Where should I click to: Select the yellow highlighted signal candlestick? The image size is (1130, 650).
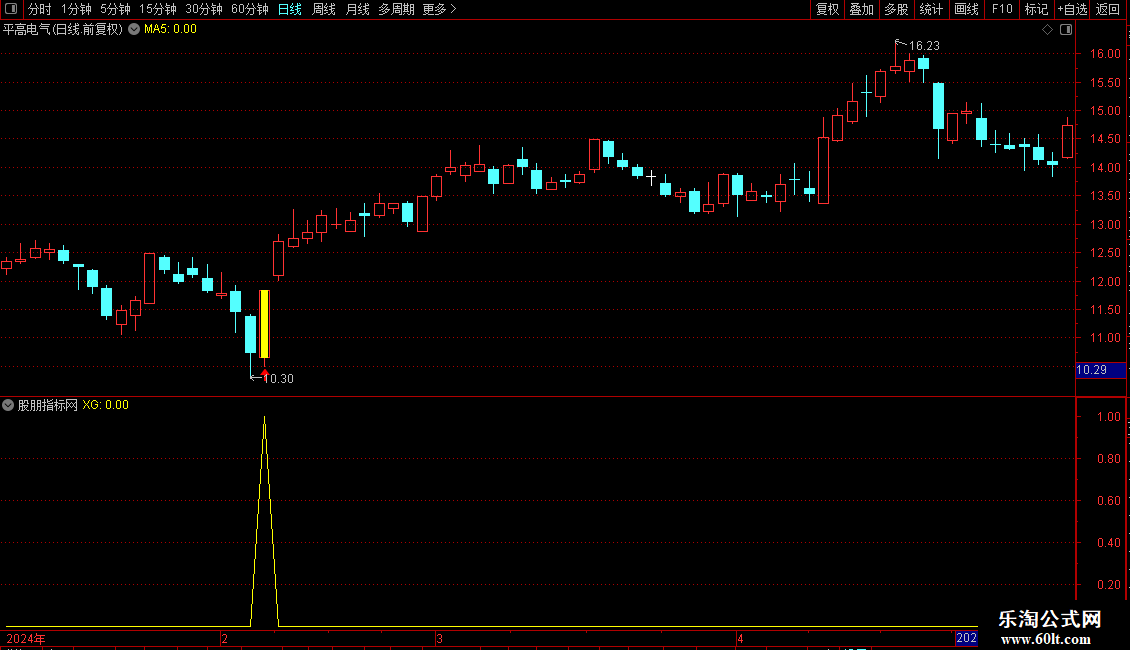tap(264, 324)
